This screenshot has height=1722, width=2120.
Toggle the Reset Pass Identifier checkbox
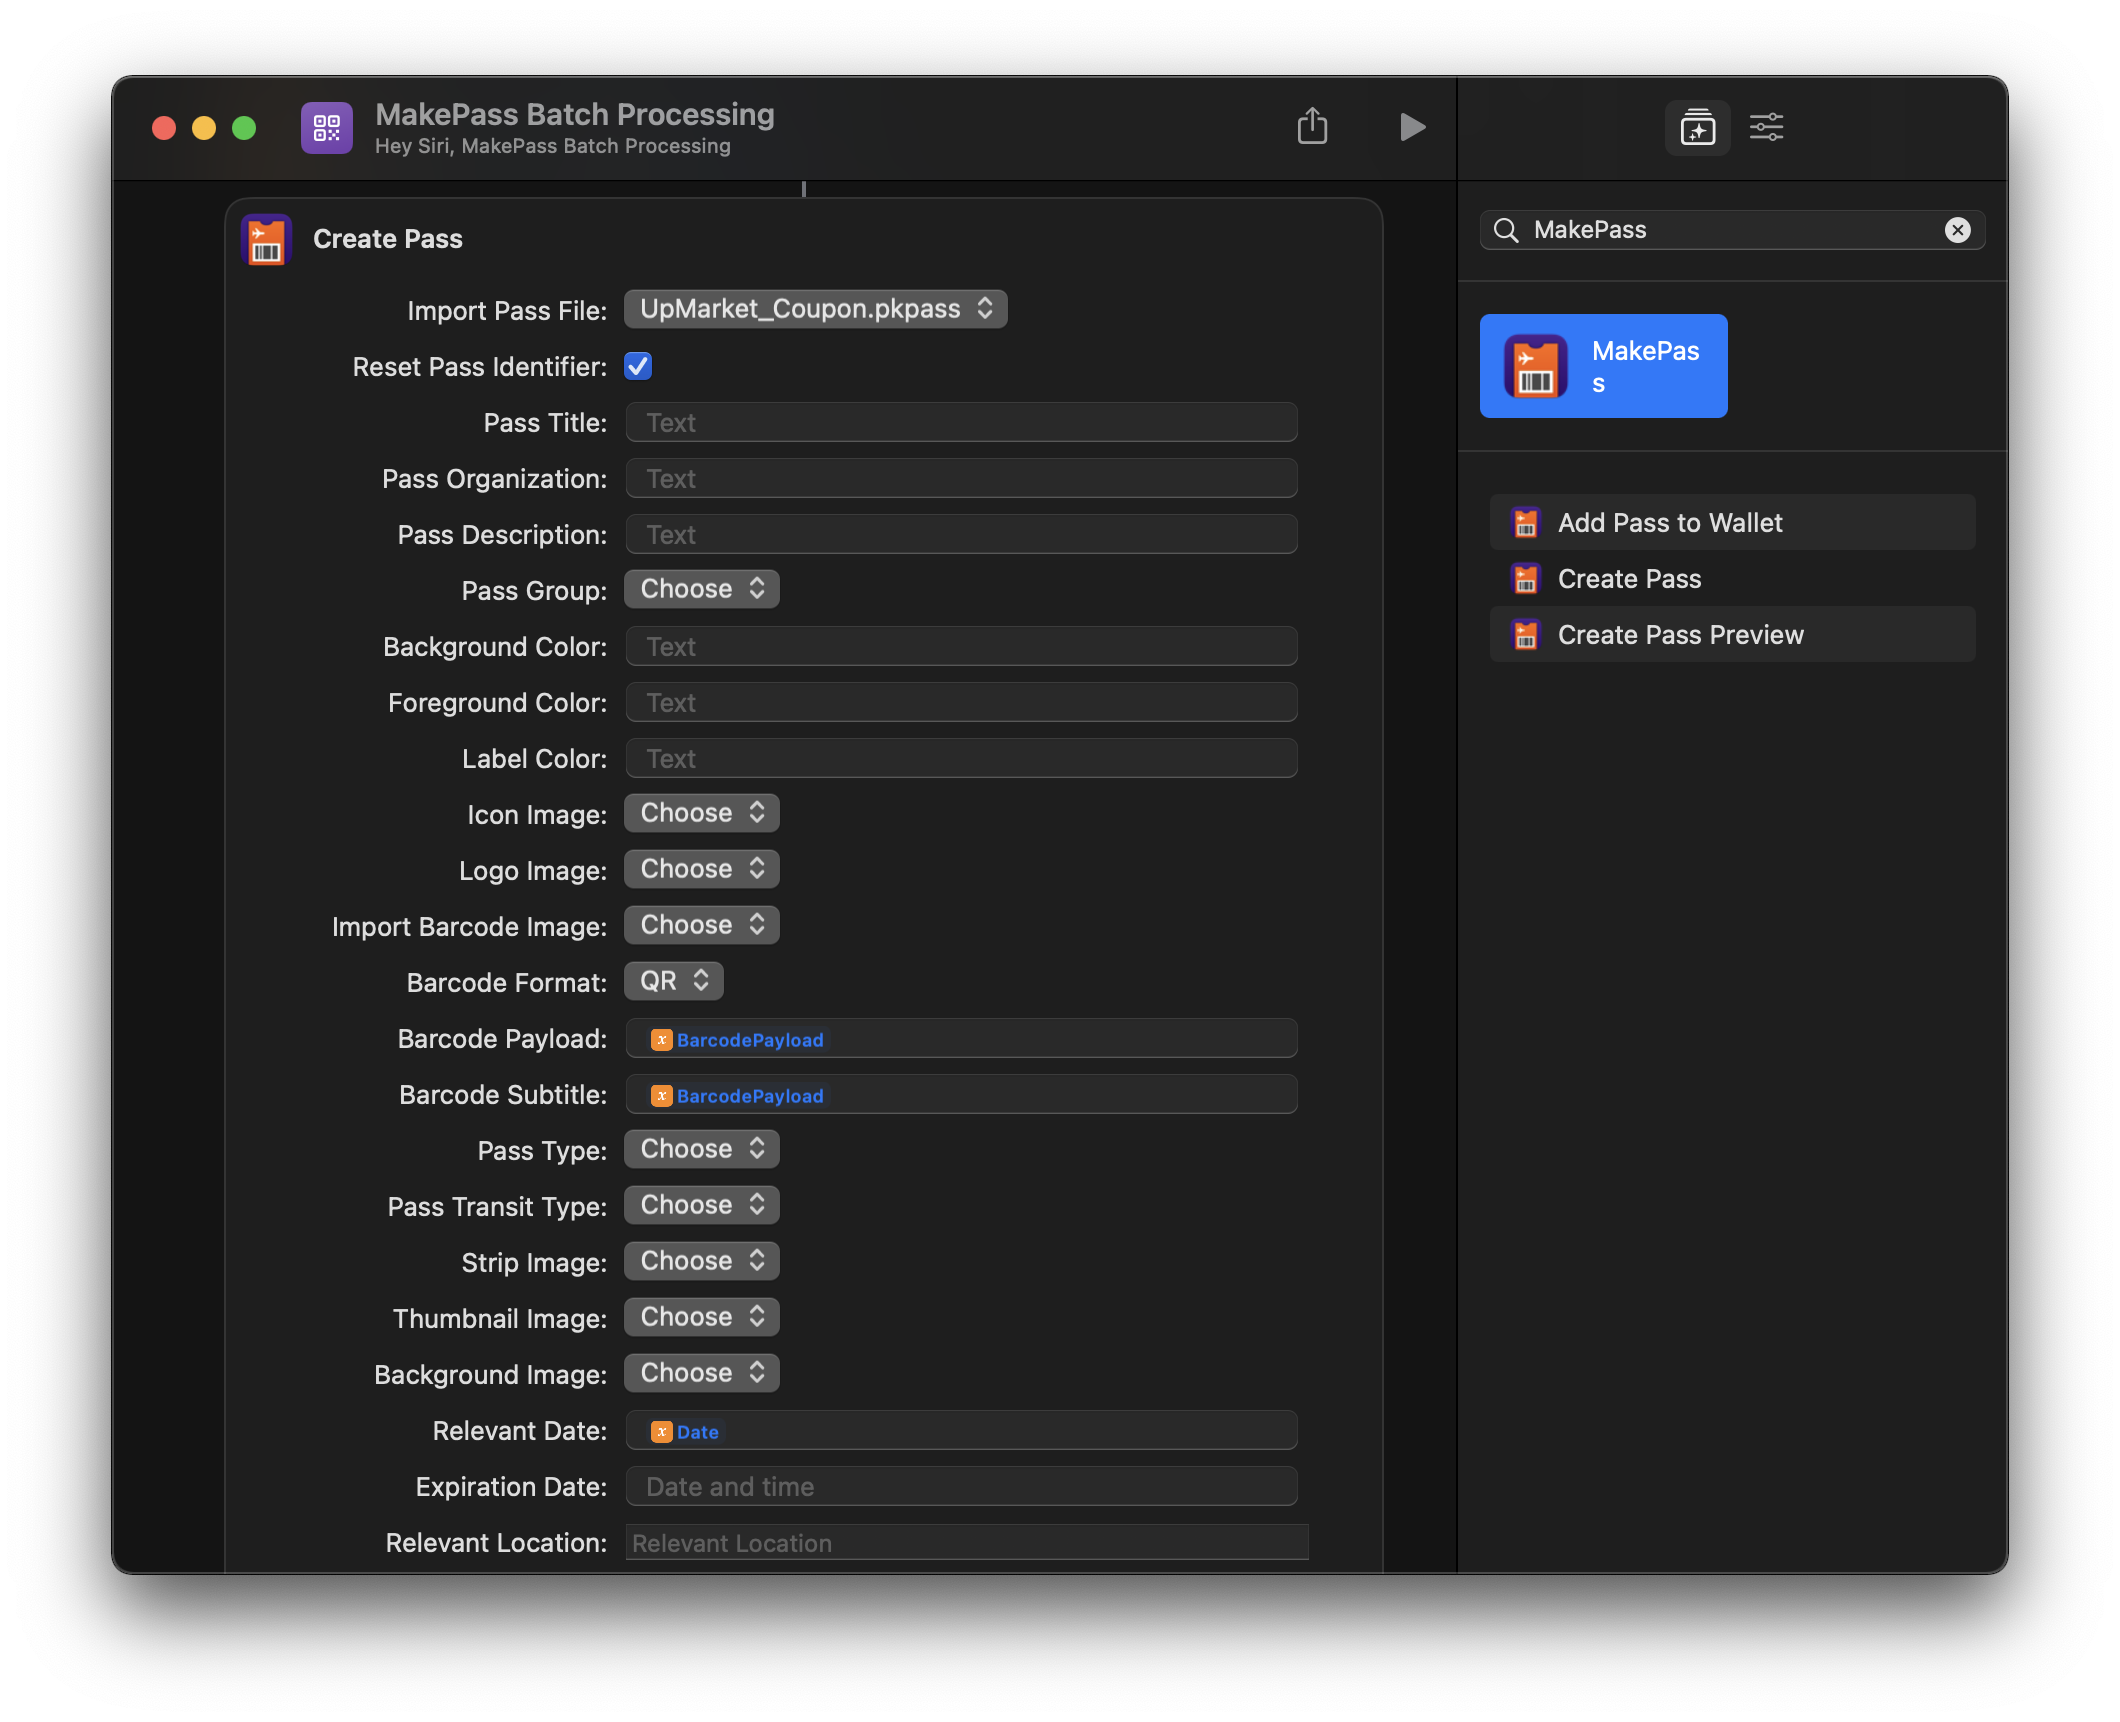638,366
